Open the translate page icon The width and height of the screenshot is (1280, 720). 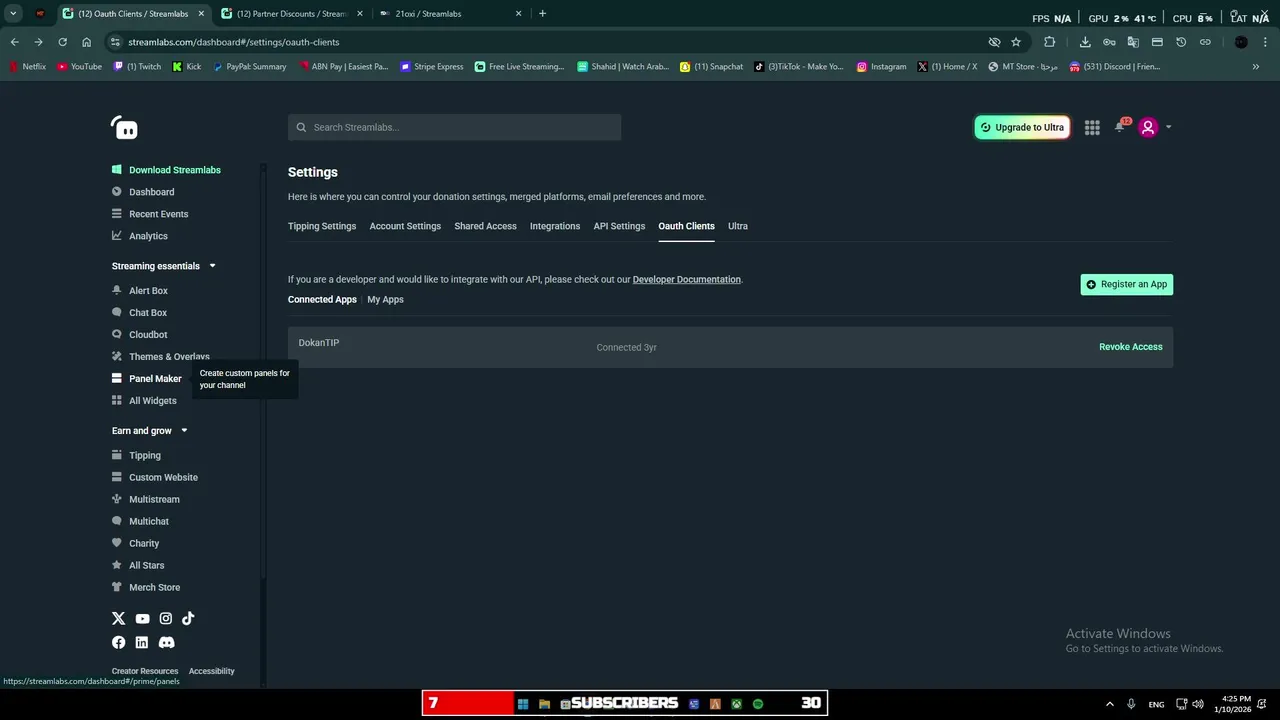[1133, 42]
